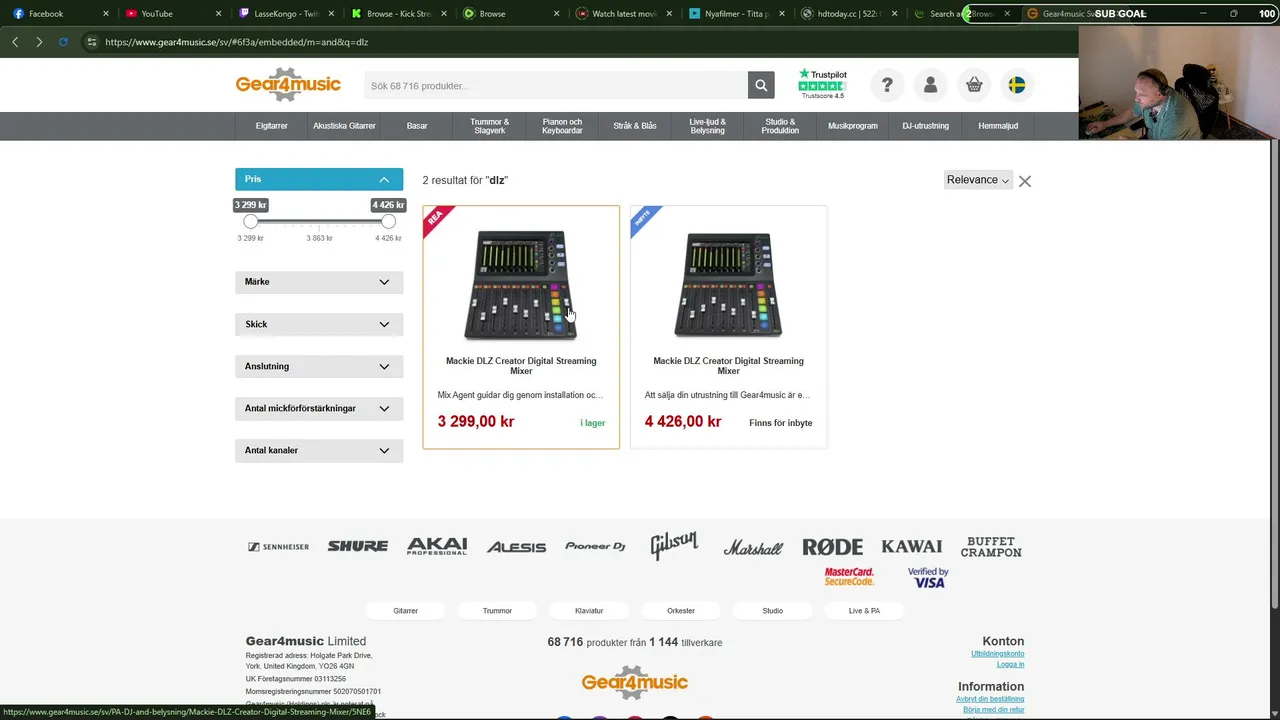
Task: Click the Marshall brand logo
Action: tap(753, 547)
